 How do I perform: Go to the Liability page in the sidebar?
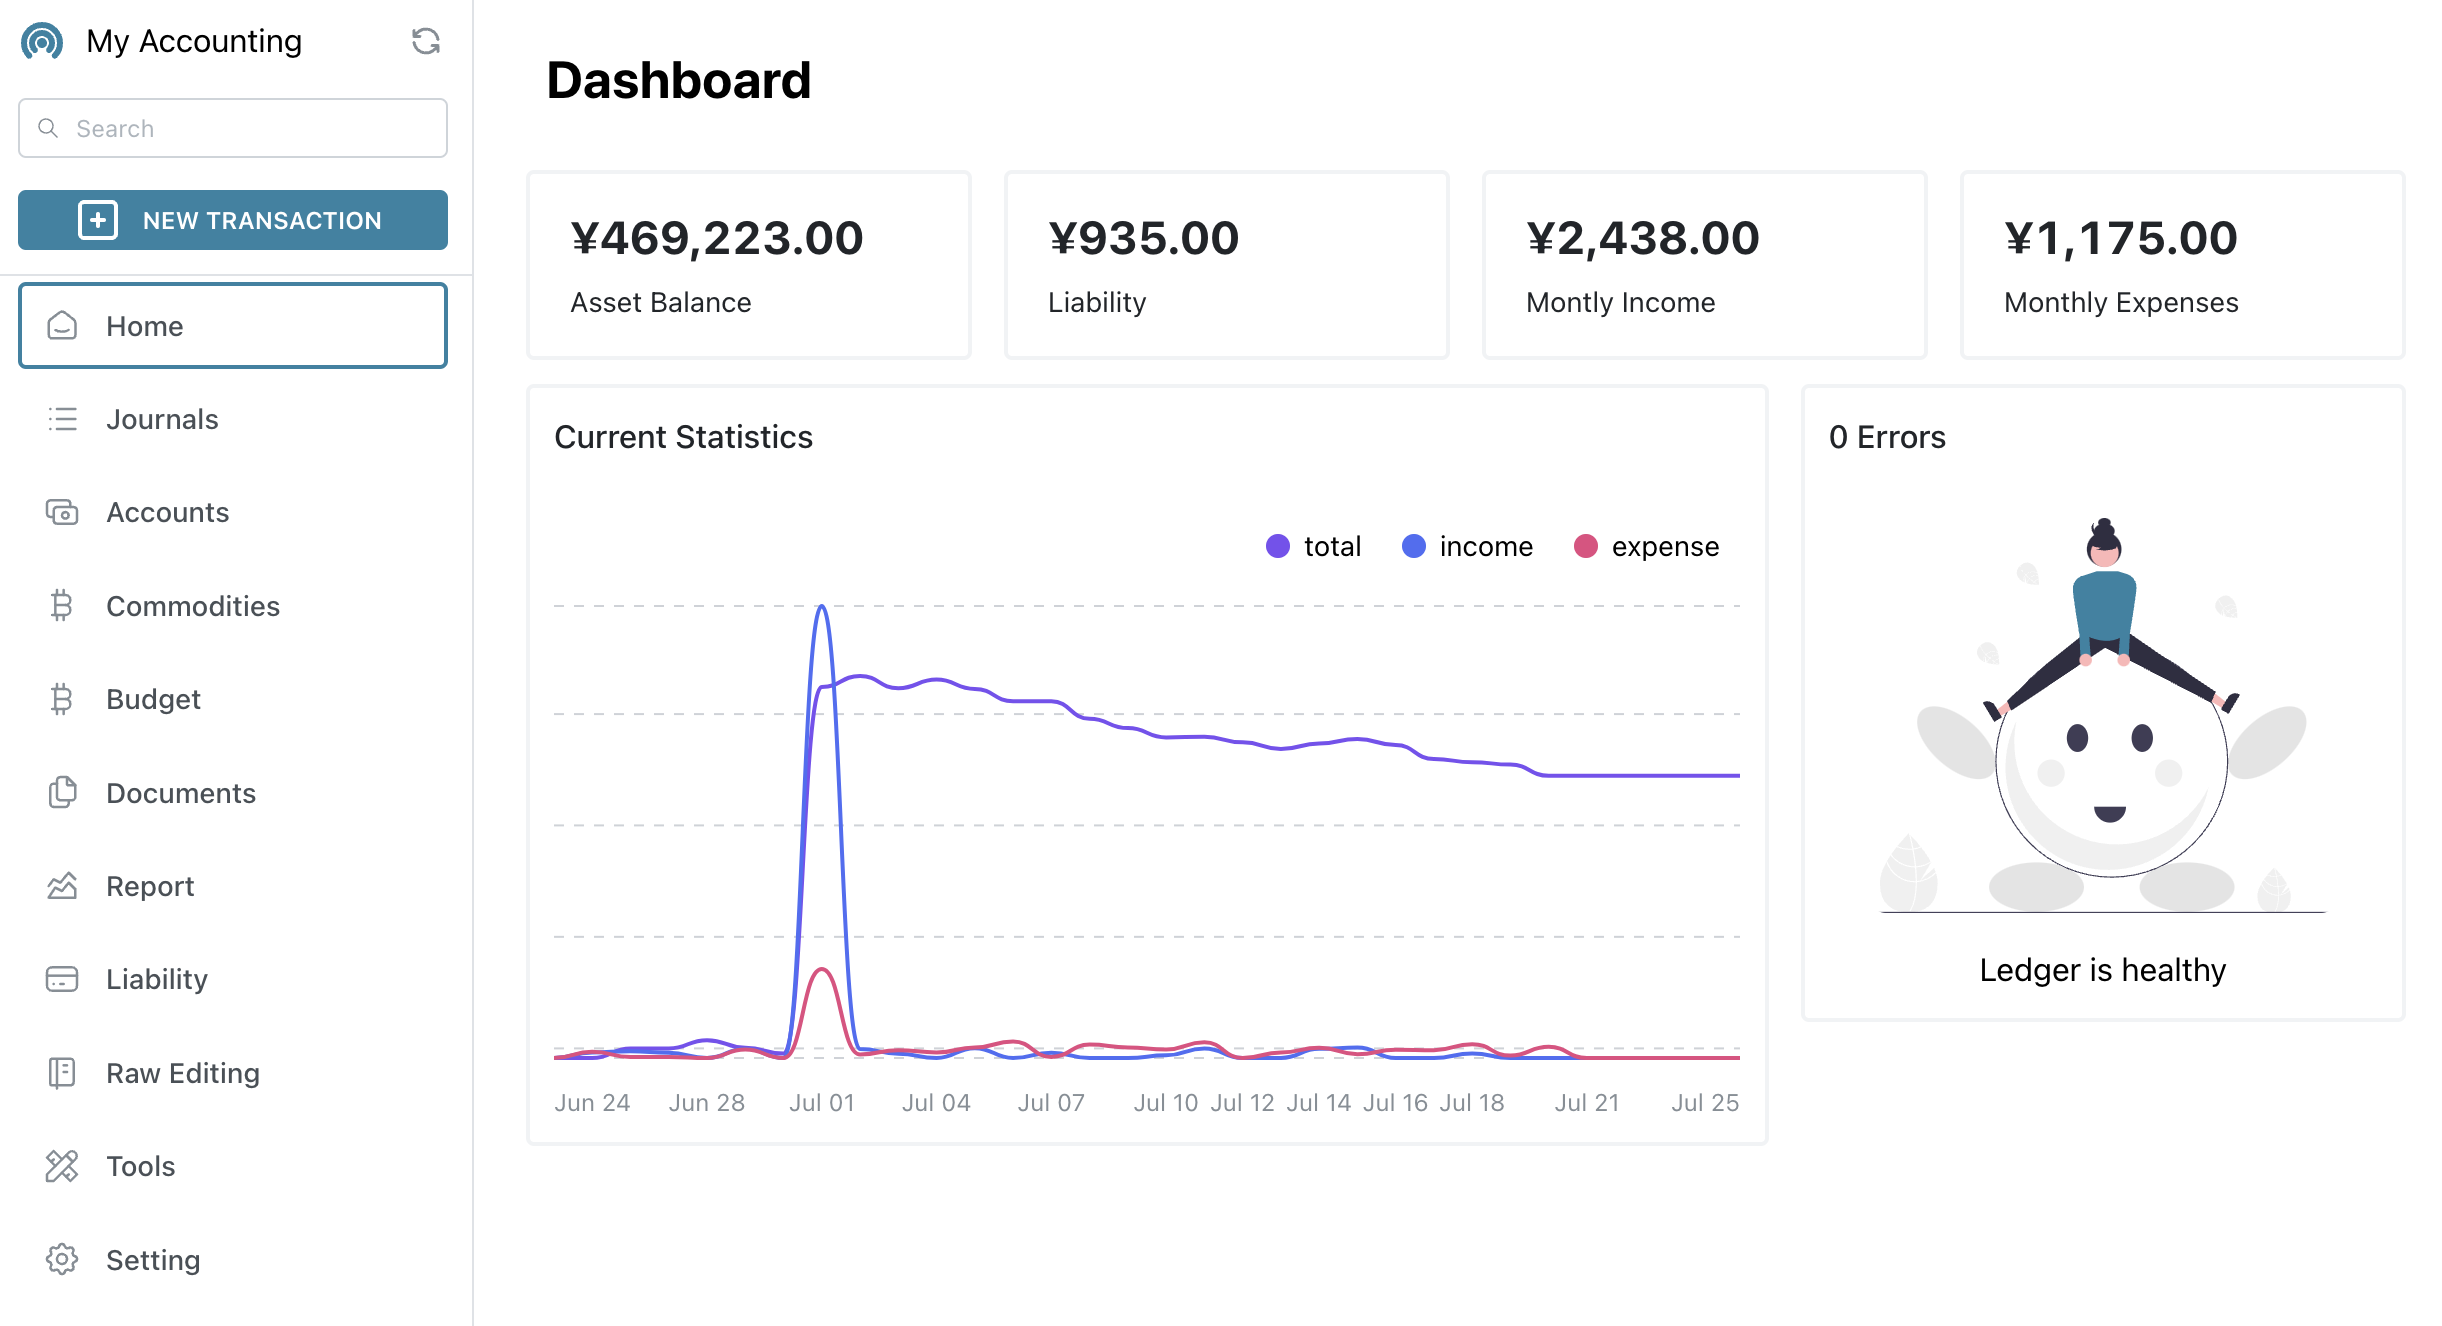coord(157,979)
